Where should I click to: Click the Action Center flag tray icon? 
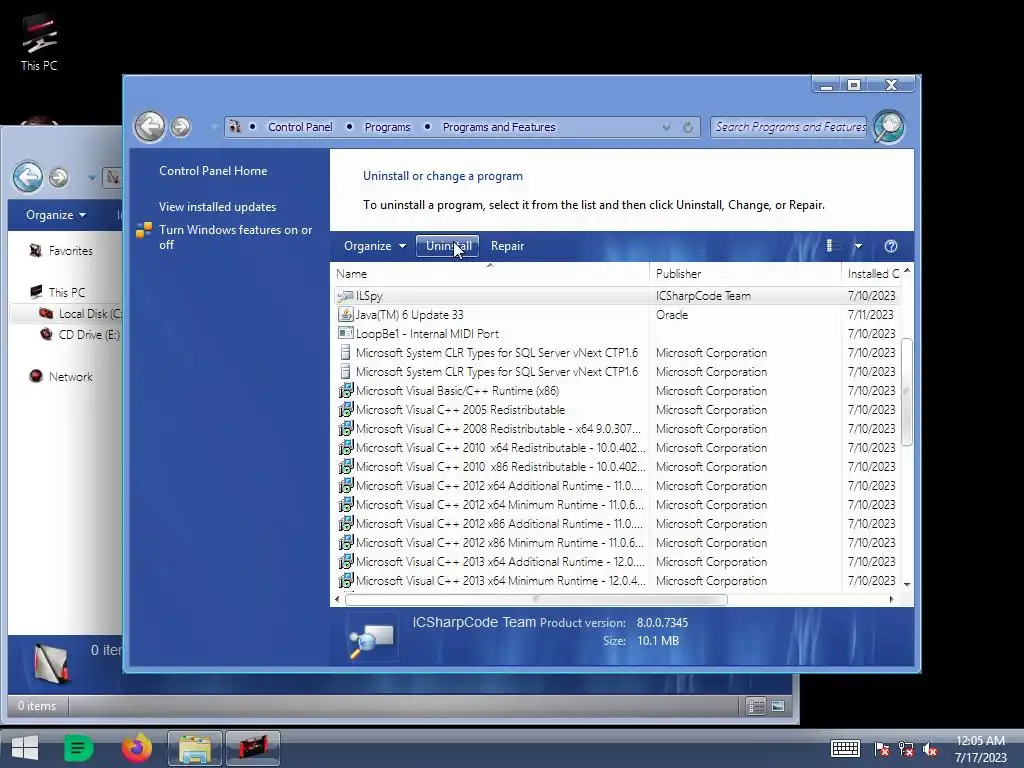882,749
